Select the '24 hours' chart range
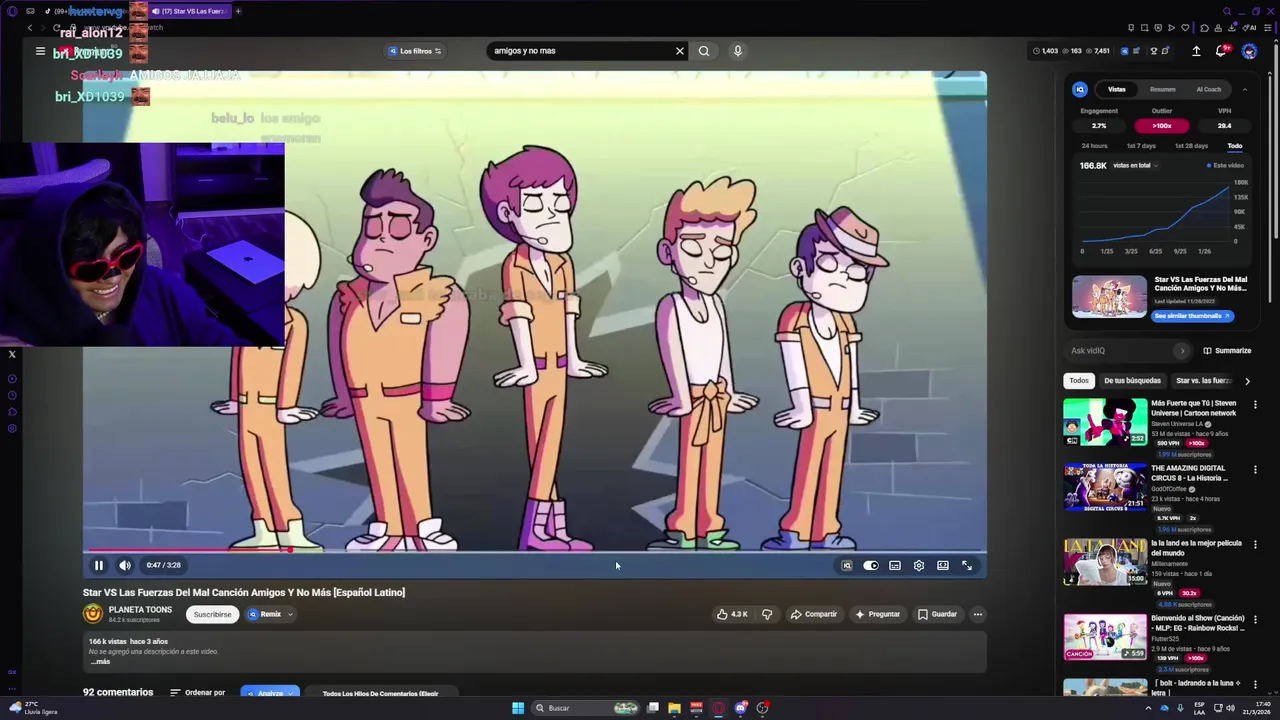The height and width of the screenshot is (720, 1280). pyautogui.click(x=1094, y=146)
